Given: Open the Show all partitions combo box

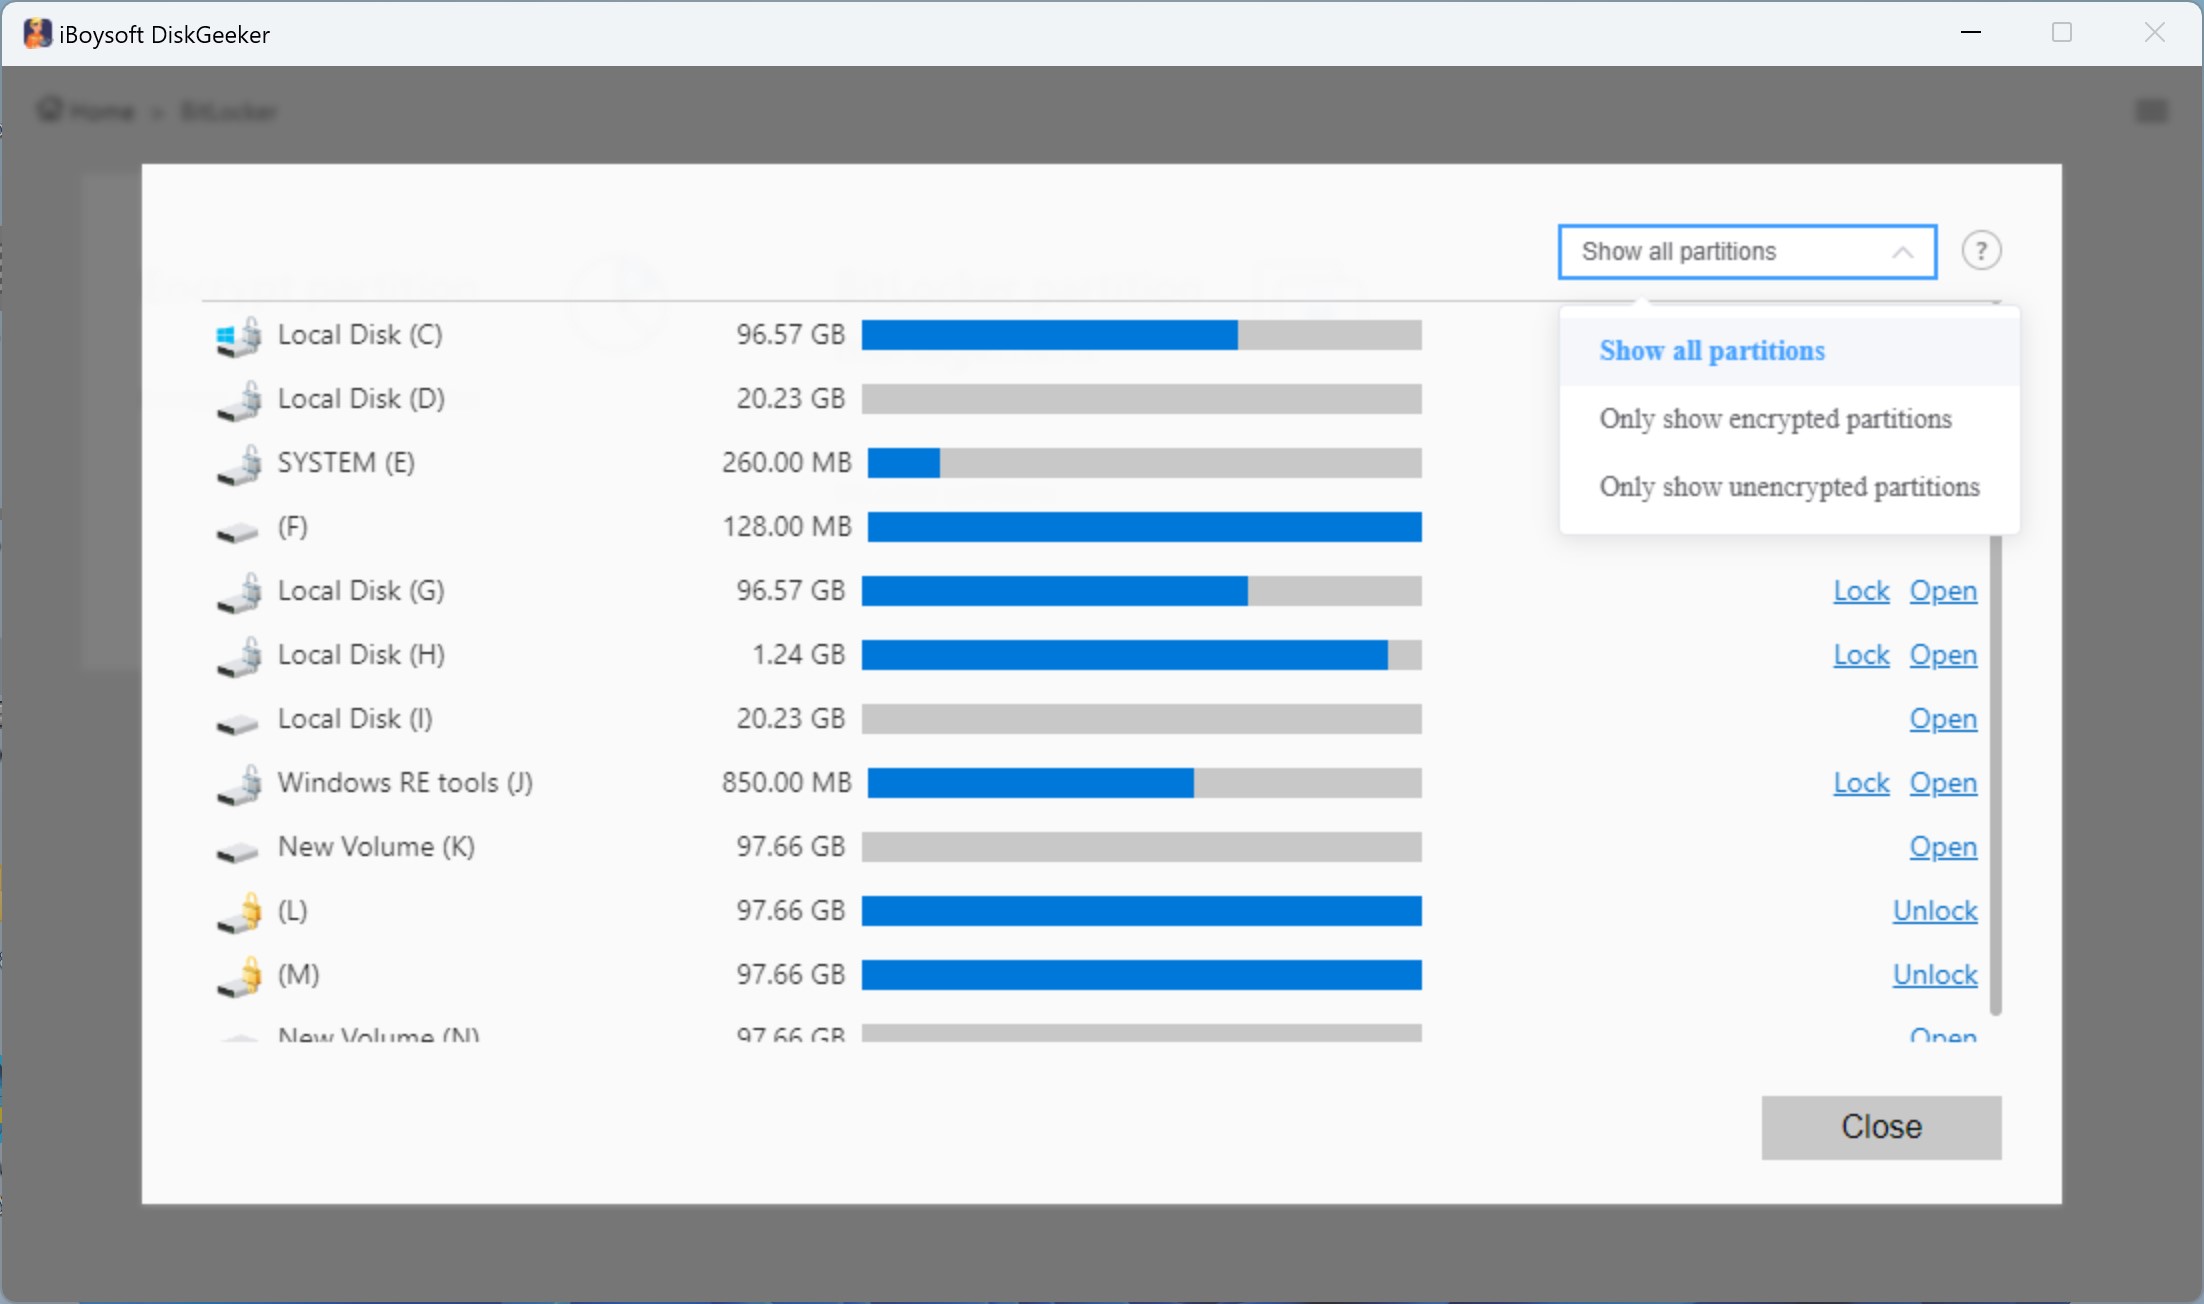Looking at the screenshot, I should (x=1746, y=251).
